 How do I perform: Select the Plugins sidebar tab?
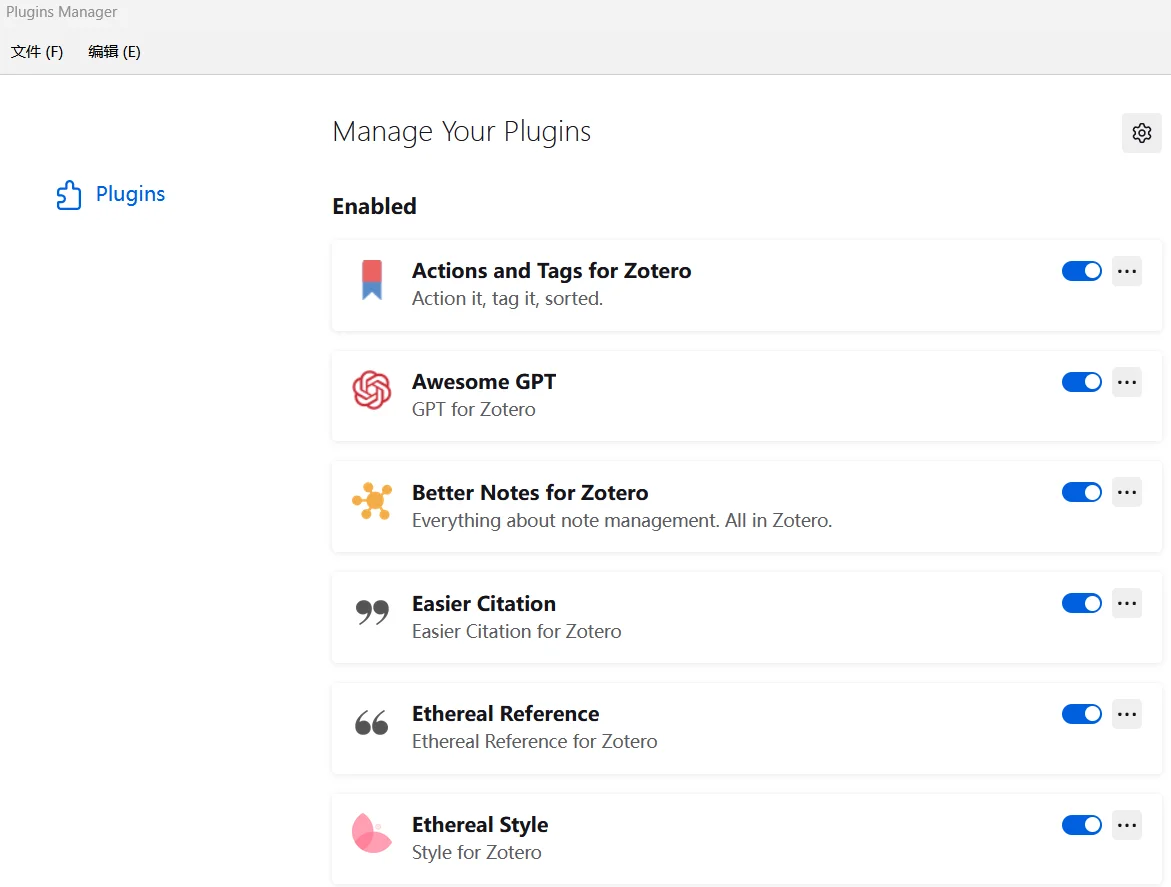coord(130,194)
